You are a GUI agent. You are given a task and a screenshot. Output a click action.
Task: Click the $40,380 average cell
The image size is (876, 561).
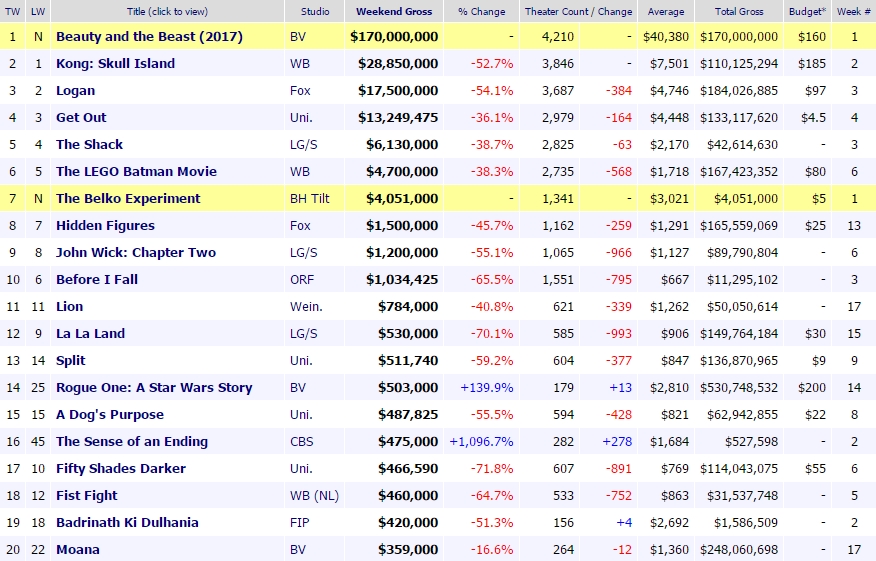[666, 37]
